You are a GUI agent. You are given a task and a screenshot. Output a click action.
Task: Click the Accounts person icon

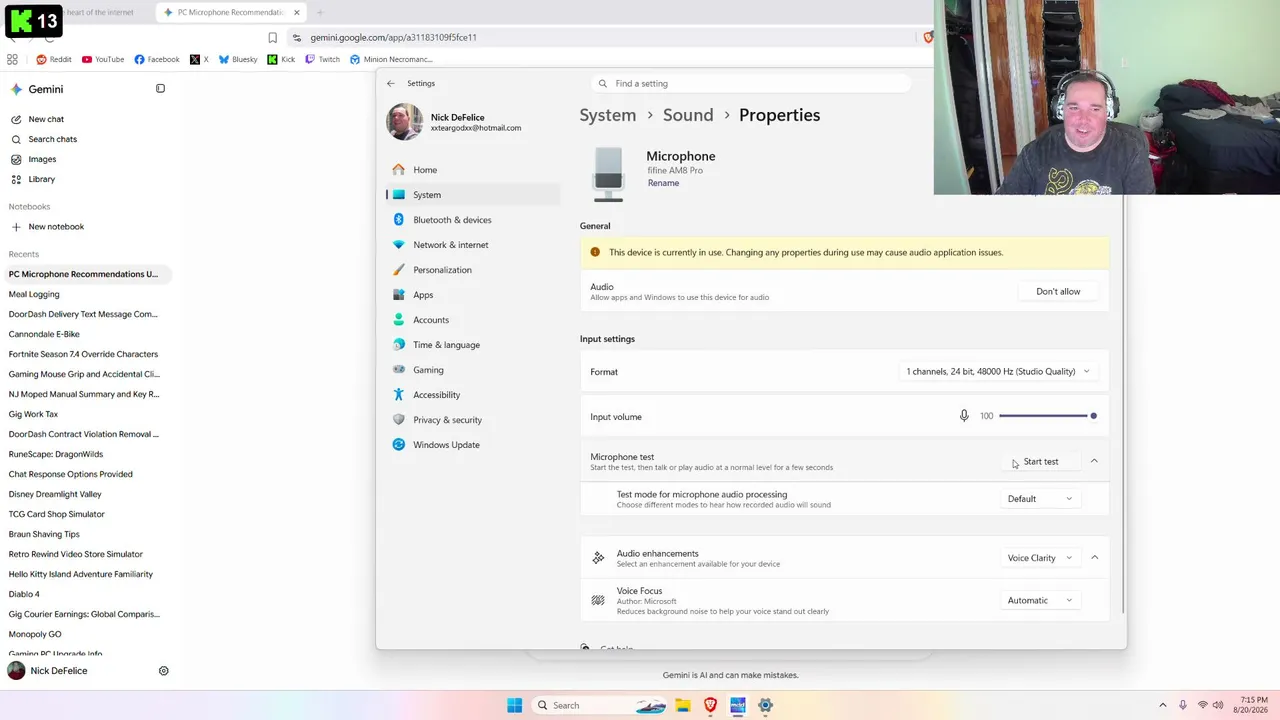[x=399, y=320]
